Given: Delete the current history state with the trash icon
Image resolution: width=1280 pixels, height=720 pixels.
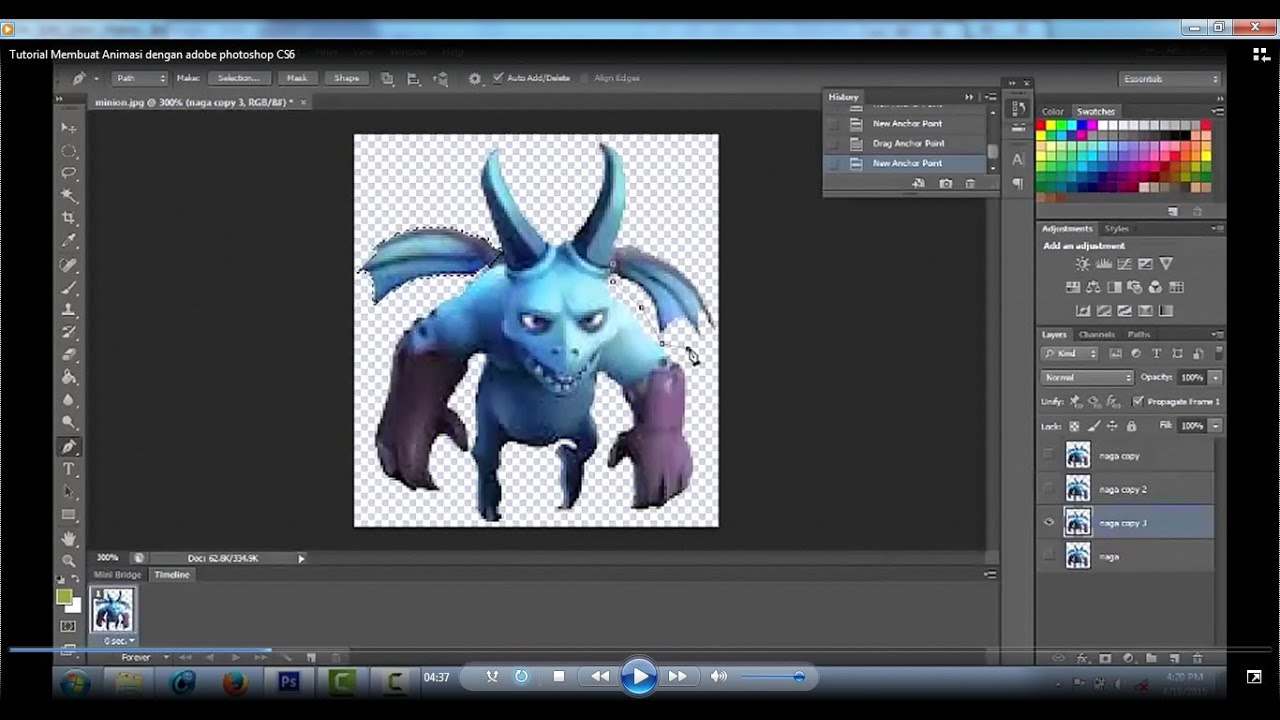Looking at the screenshot, I should point(970,184).
